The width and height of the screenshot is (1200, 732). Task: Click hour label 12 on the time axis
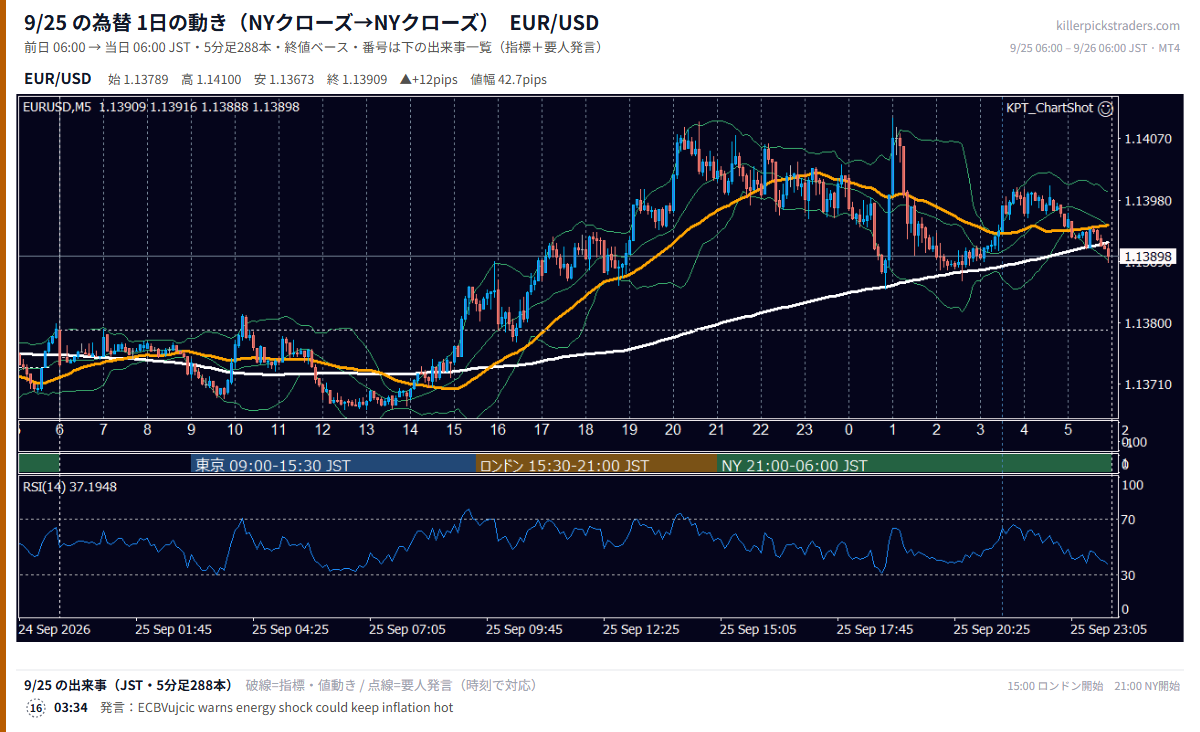coord(322,430)
